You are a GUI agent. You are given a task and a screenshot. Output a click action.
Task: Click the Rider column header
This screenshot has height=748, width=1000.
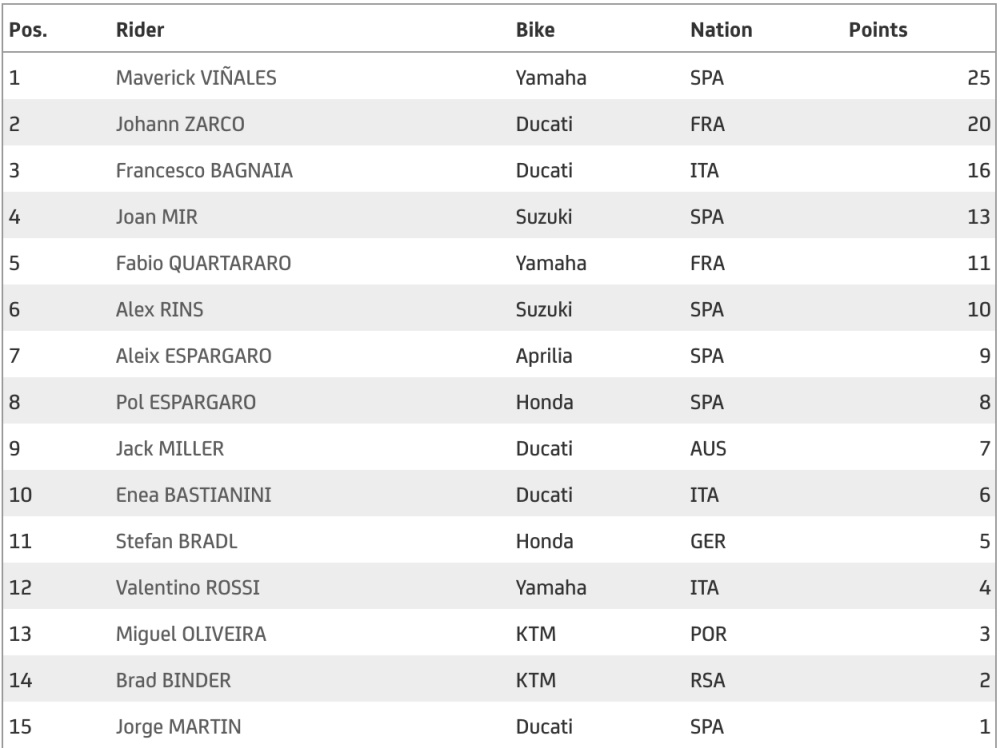pyautogui.click(x=140, y=30)
